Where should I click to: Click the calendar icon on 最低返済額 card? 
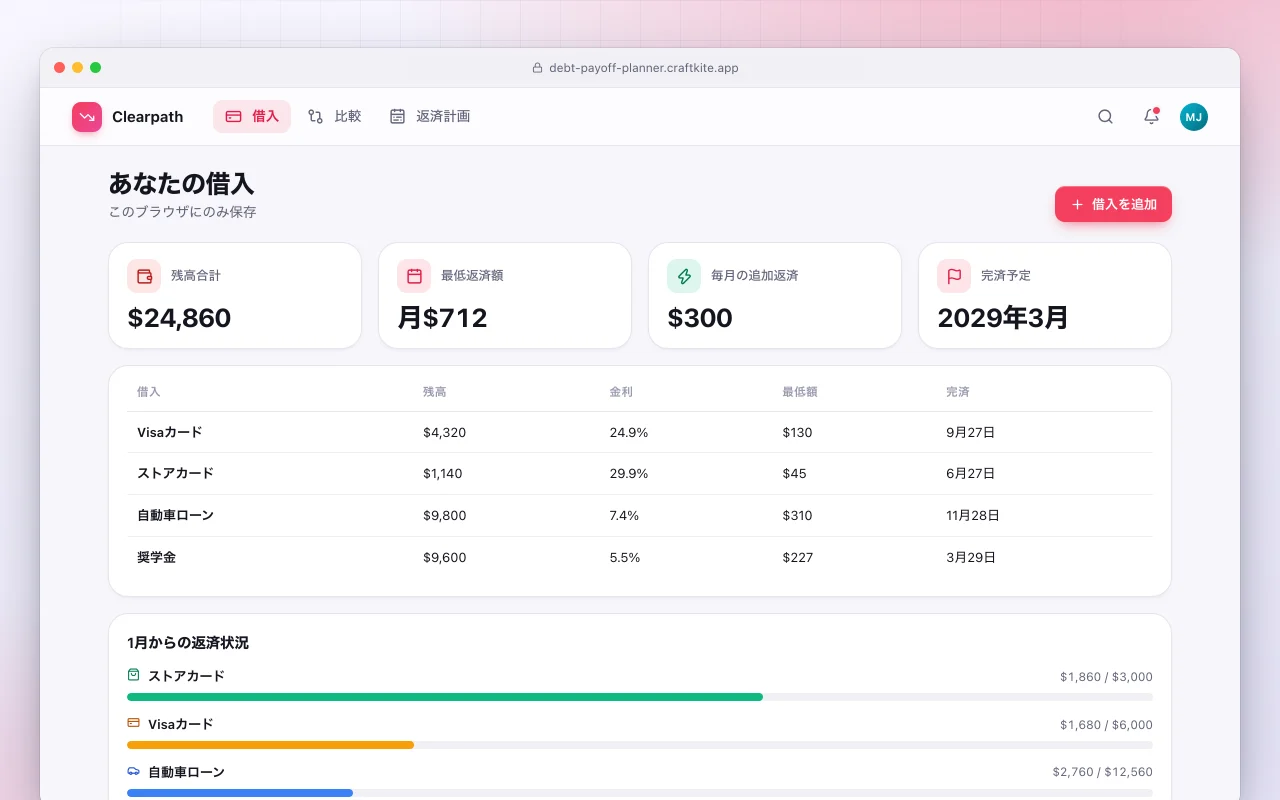click(x=414, y=276)
